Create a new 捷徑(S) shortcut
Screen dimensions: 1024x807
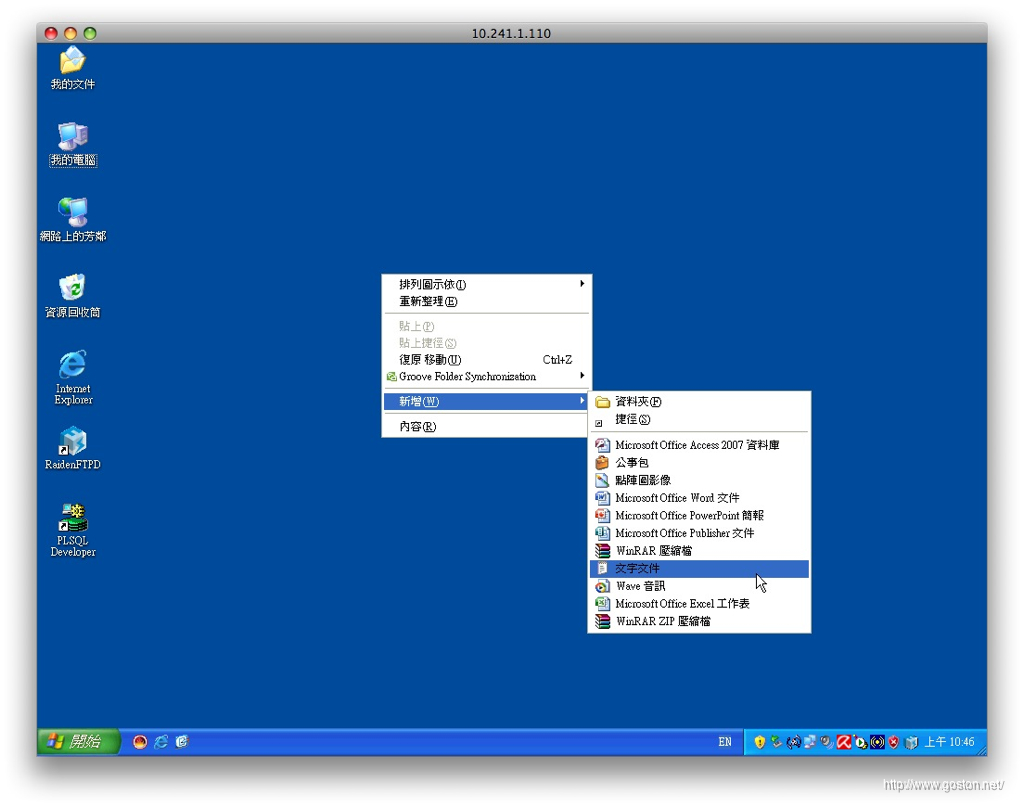coord(699,419)
